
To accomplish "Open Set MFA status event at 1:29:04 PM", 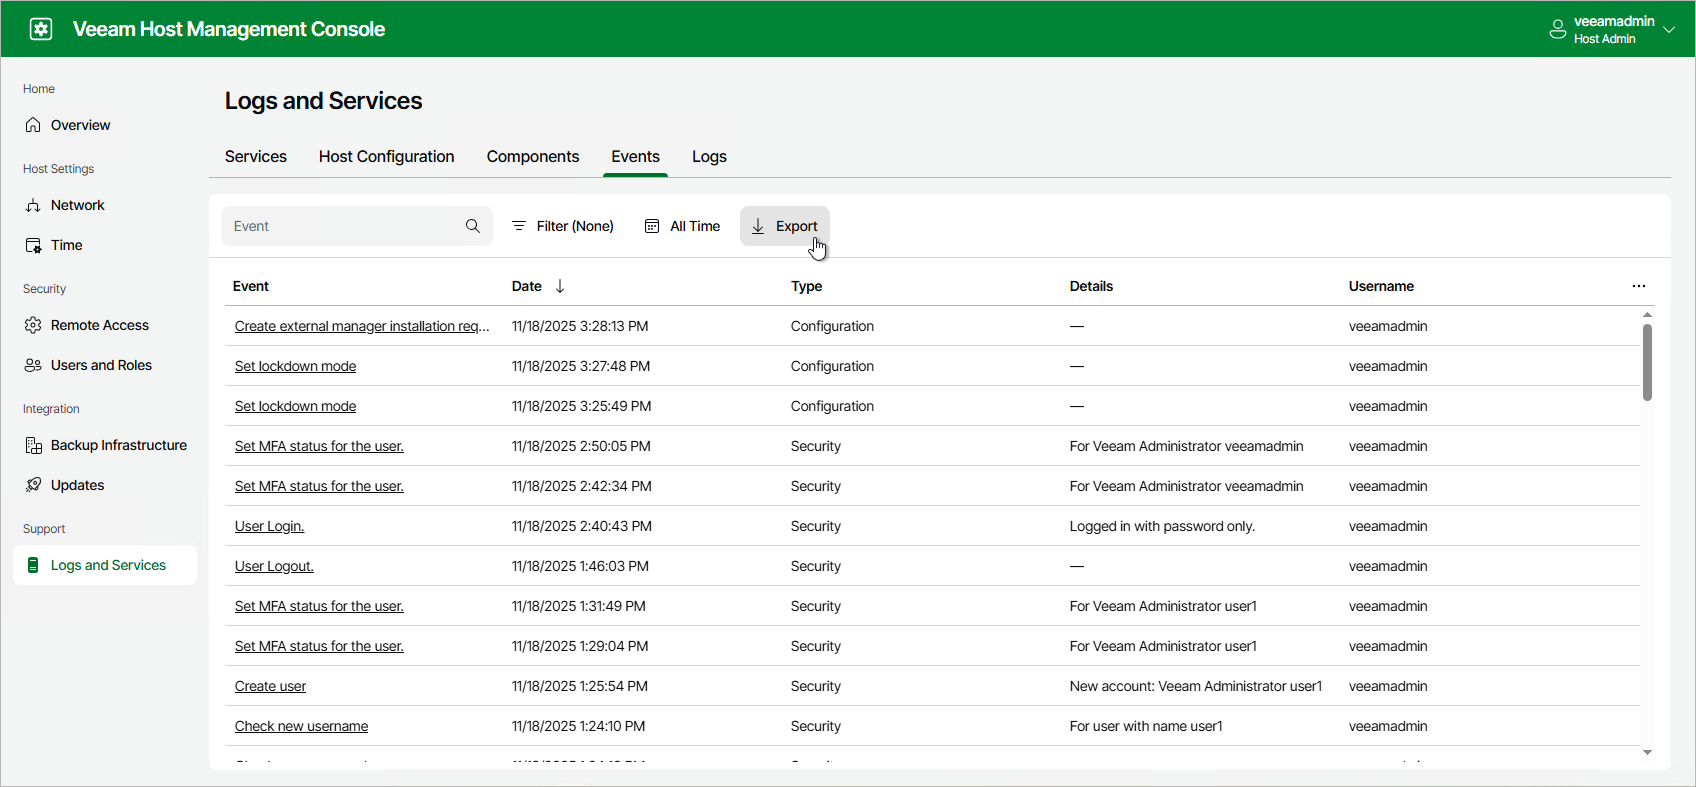I will (x=319, y=646).
